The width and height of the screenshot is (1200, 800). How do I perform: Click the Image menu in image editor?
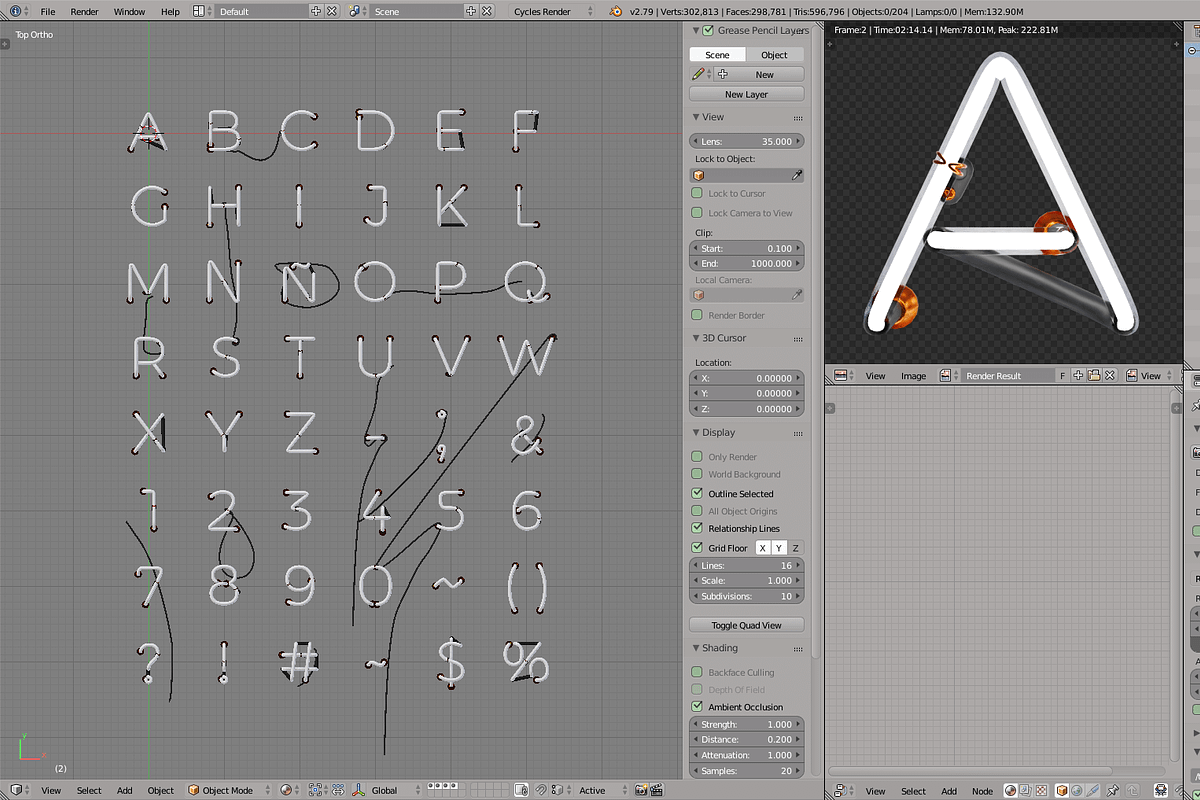[x=914, y=375]
